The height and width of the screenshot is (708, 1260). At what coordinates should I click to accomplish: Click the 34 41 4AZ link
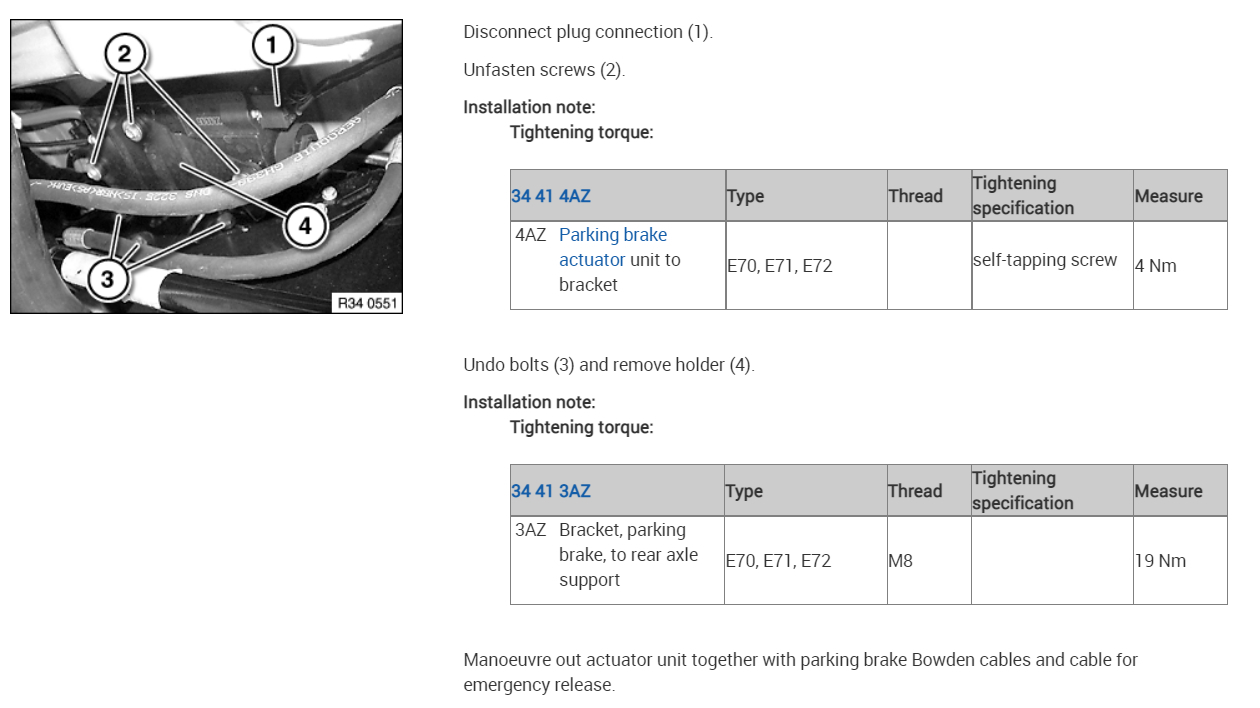(x=551, y=196)
